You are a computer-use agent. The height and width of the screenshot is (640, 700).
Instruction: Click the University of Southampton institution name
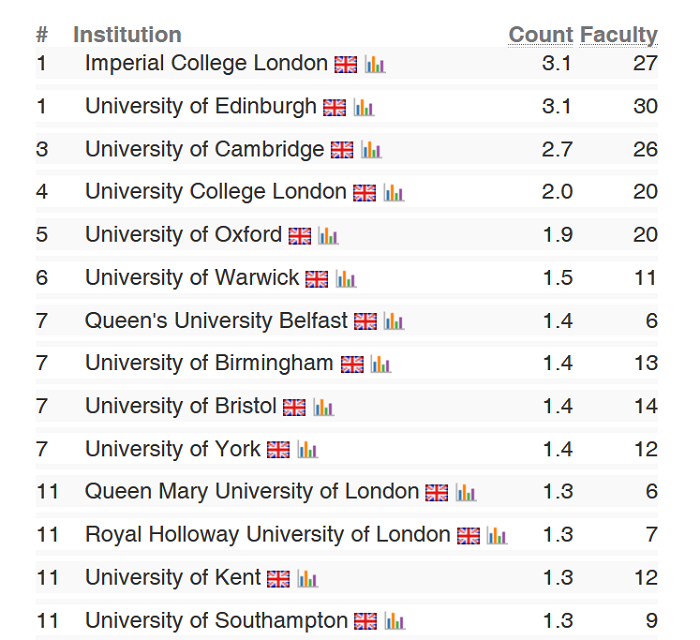(216, 620)
